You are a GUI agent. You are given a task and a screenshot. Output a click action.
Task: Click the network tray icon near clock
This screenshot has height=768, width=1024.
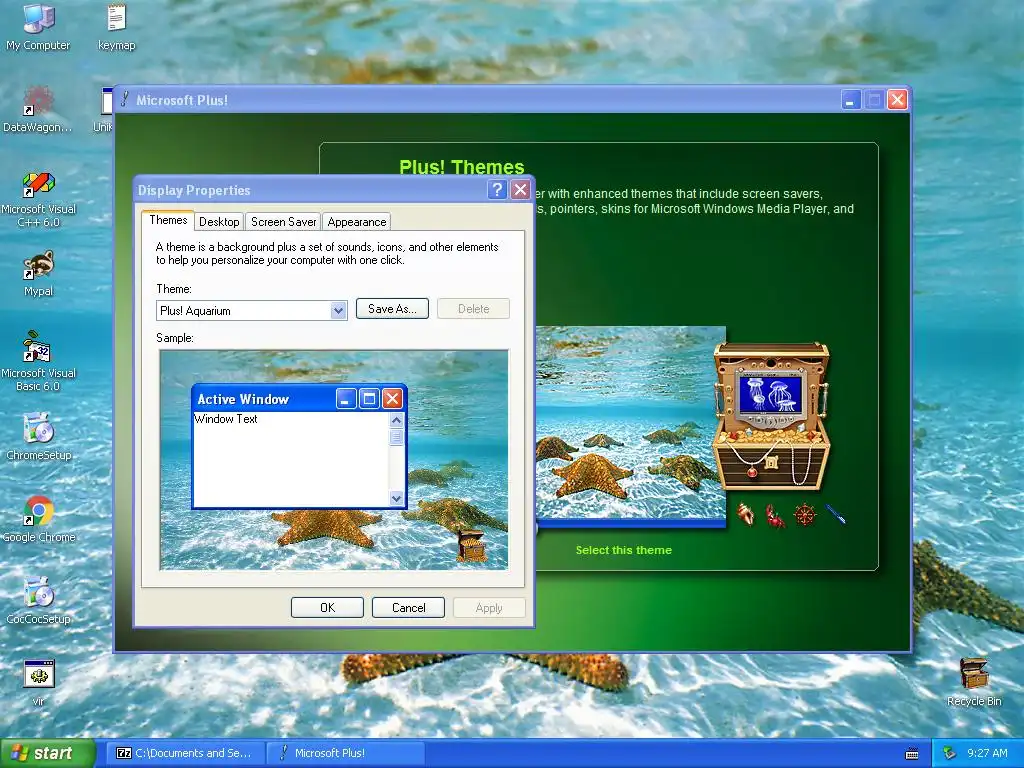coord(949,753)
